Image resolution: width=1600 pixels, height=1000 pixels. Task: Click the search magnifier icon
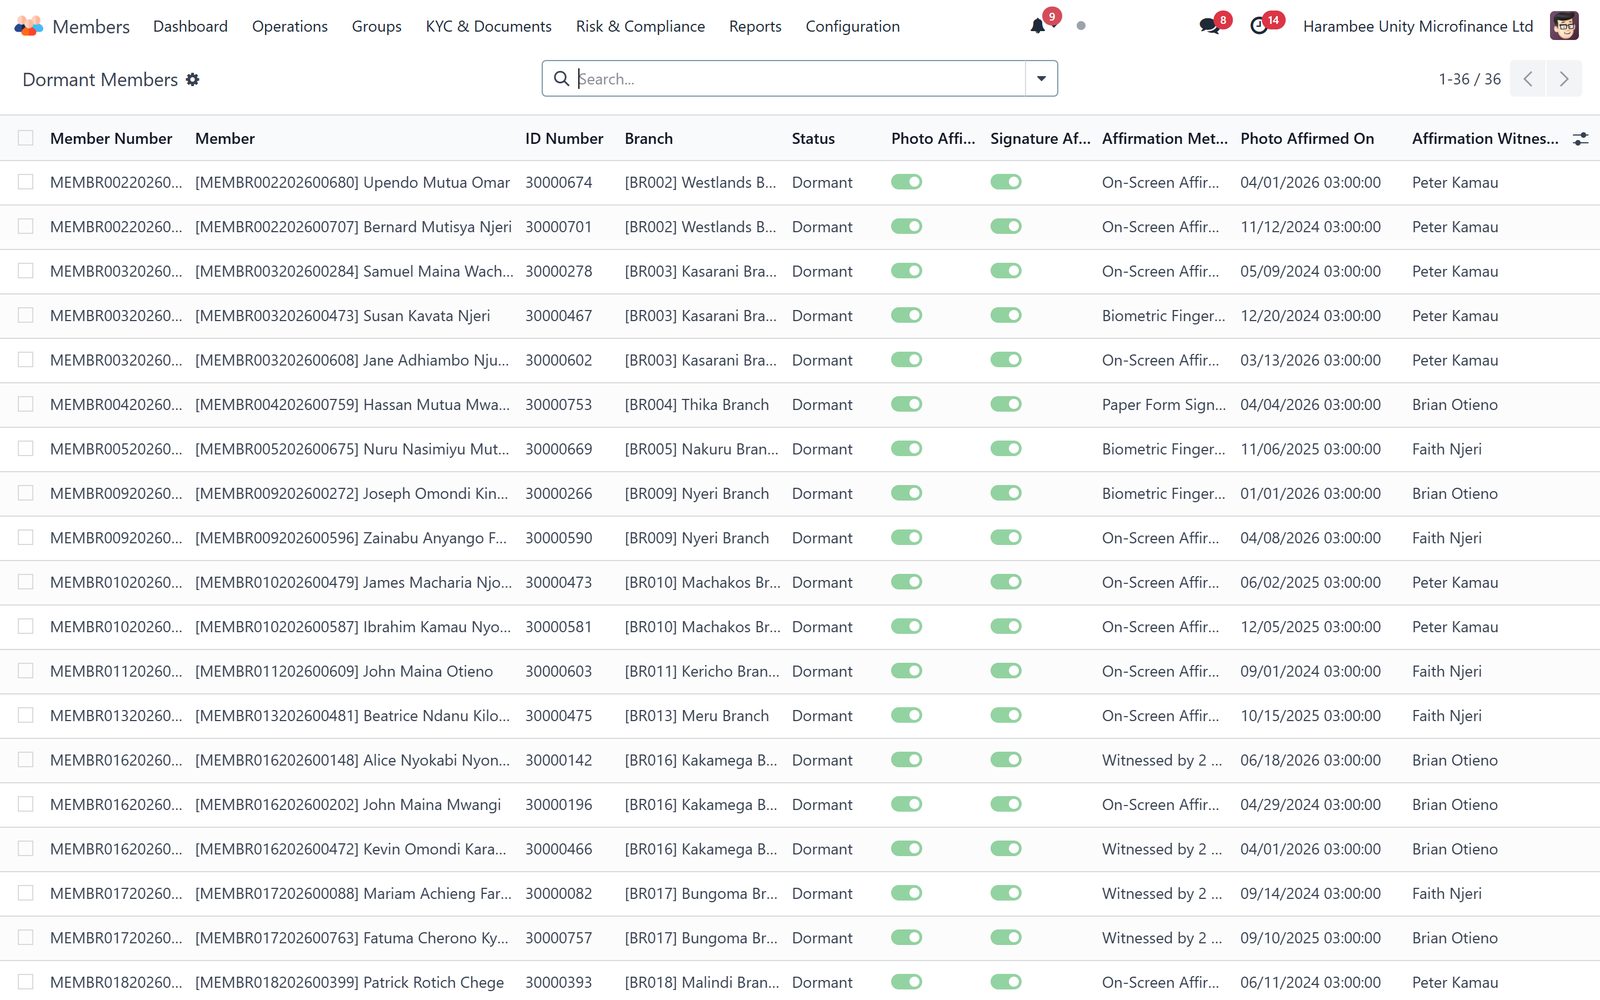point(561,79)
